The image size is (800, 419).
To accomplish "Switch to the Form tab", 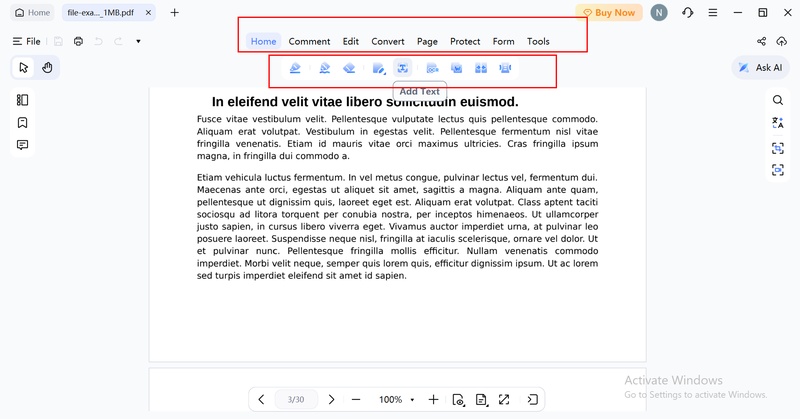I will (504, 41).
